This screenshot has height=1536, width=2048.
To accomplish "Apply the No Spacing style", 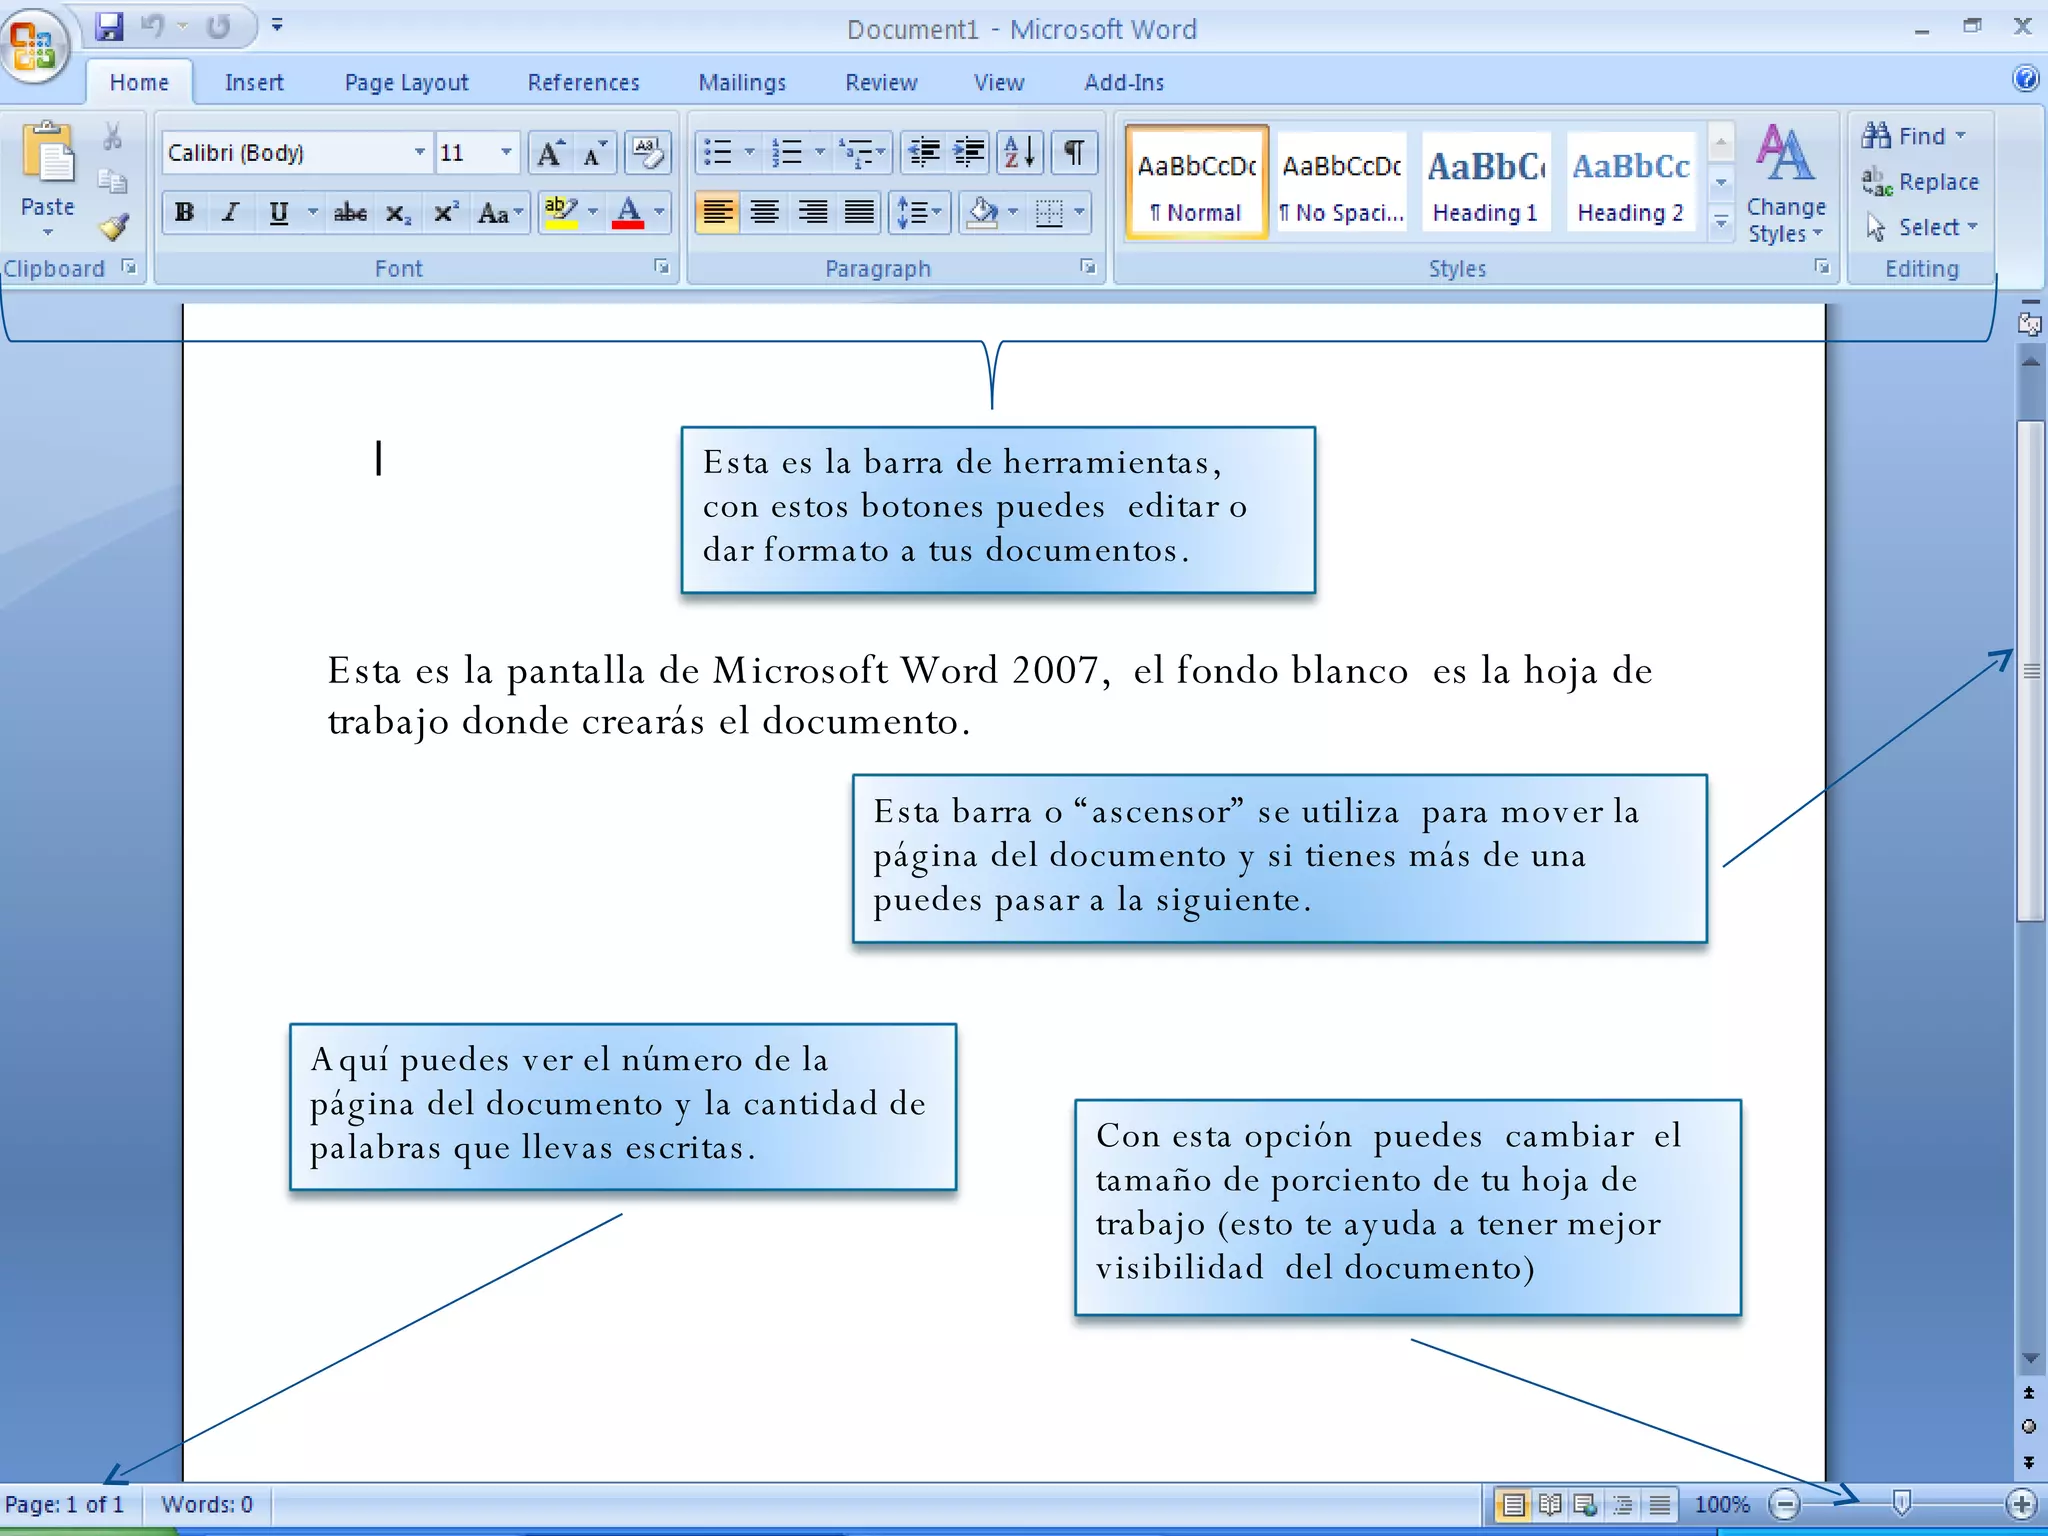I will point(1342,183).
